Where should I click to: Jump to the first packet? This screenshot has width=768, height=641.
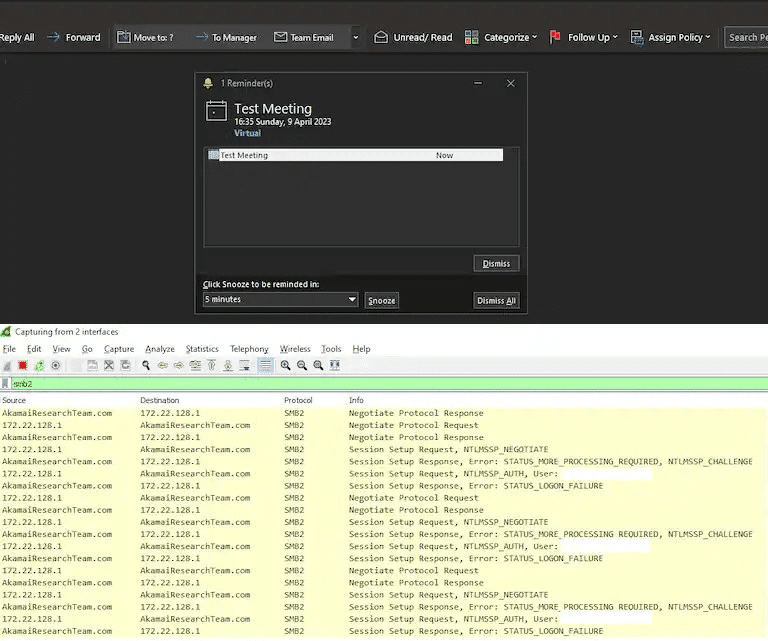pos(212,365)
